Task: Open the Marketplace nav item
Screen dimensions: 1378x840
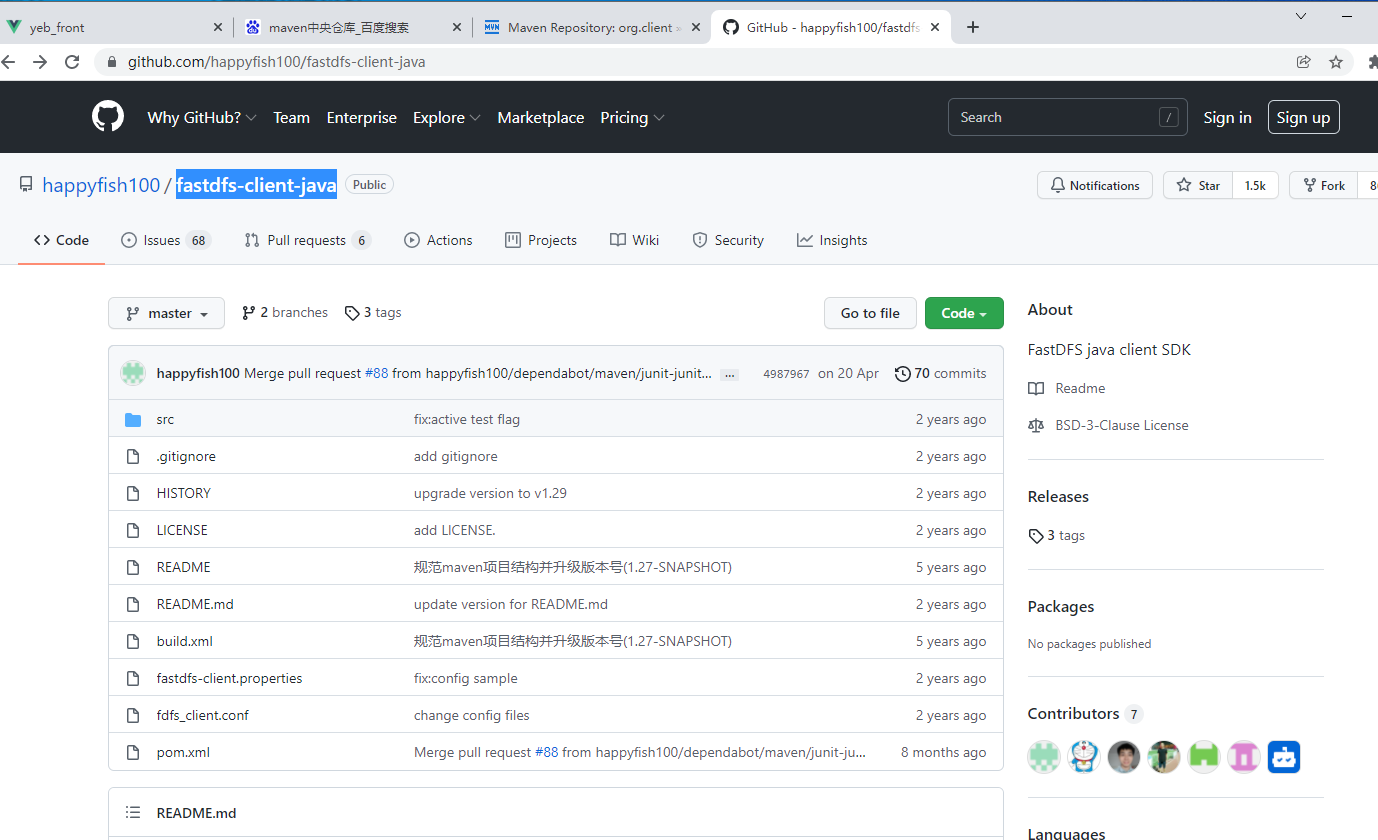Action: [x=541, y=118]
